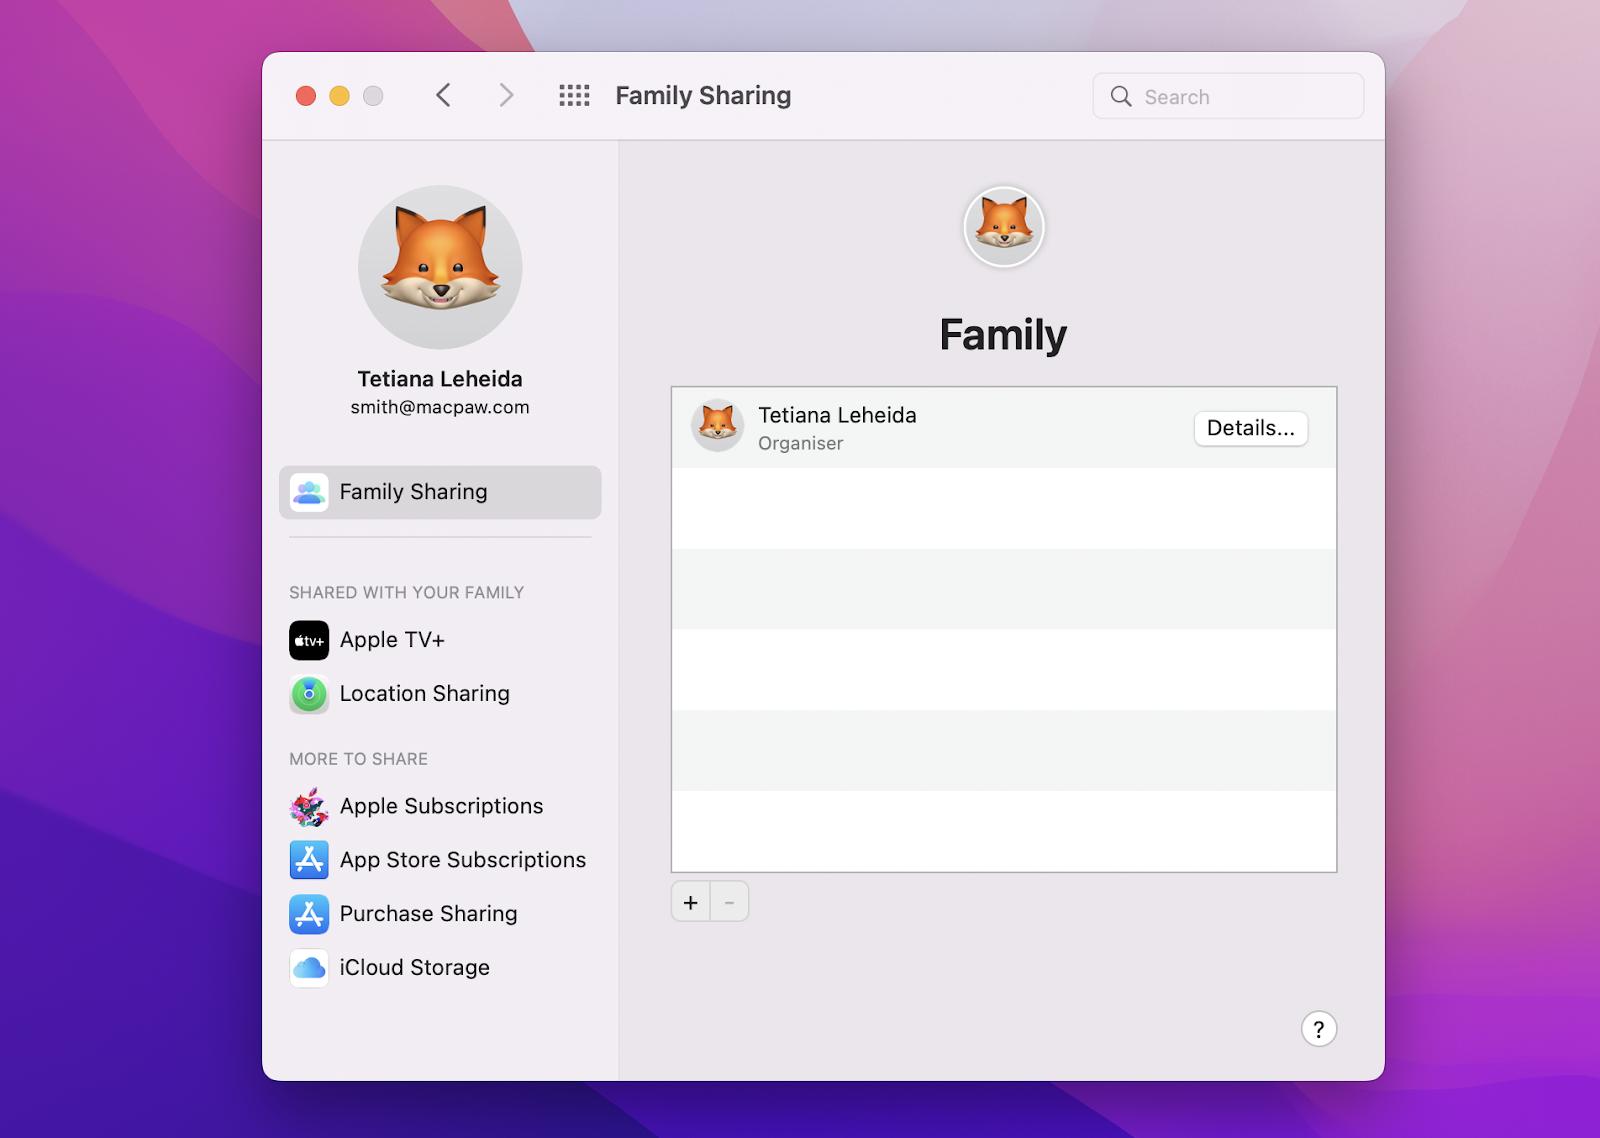Image resolution: width=1600 pixels, height=1138 pixels.
Task: Select Family Sharing in the sidebar
Action: 440,492
